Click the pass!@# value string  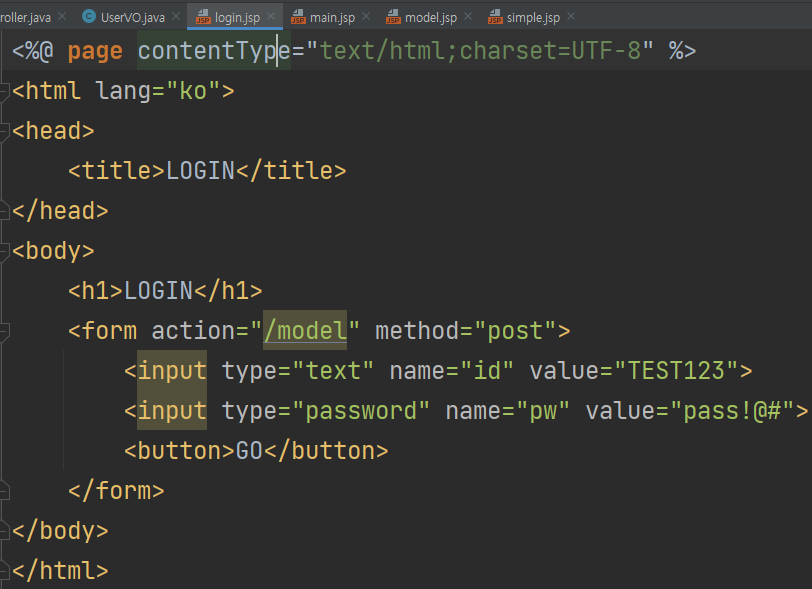coord(732,411)
